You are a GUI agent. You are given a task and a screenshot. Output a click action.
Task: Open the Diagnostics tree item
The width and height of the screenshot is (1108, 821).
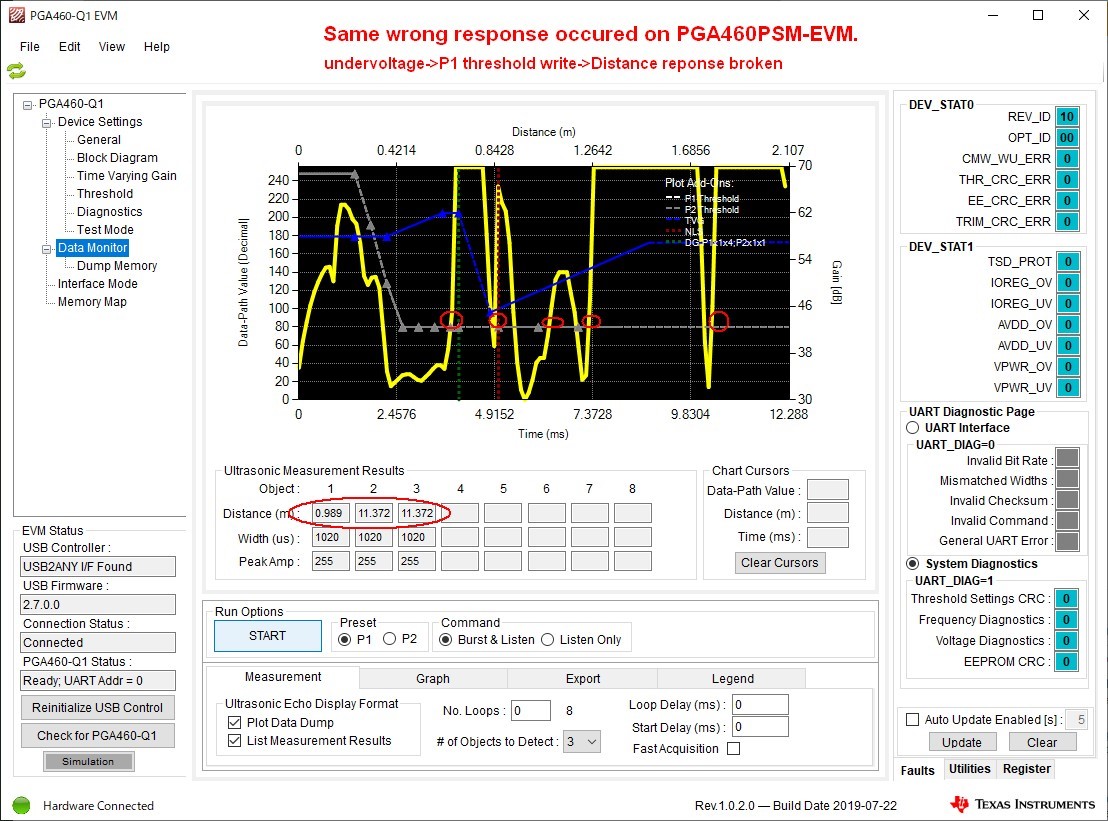(110, 212)
